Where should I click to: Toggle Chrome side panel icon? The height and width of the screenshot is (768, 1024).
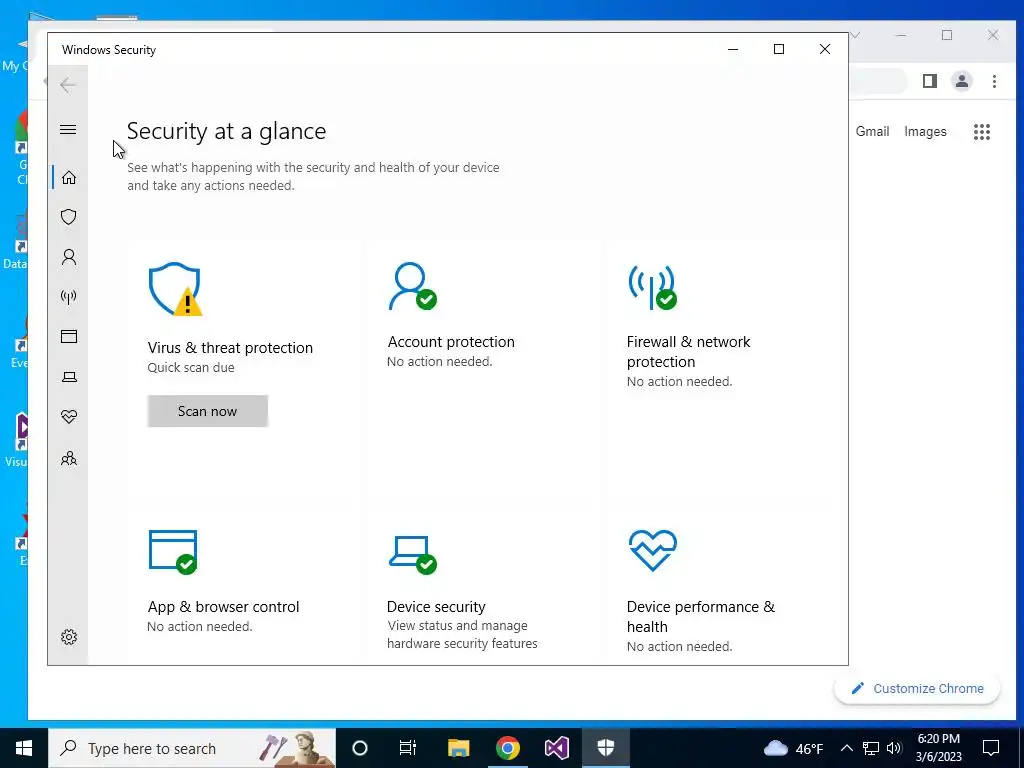[x=930, y=81]
